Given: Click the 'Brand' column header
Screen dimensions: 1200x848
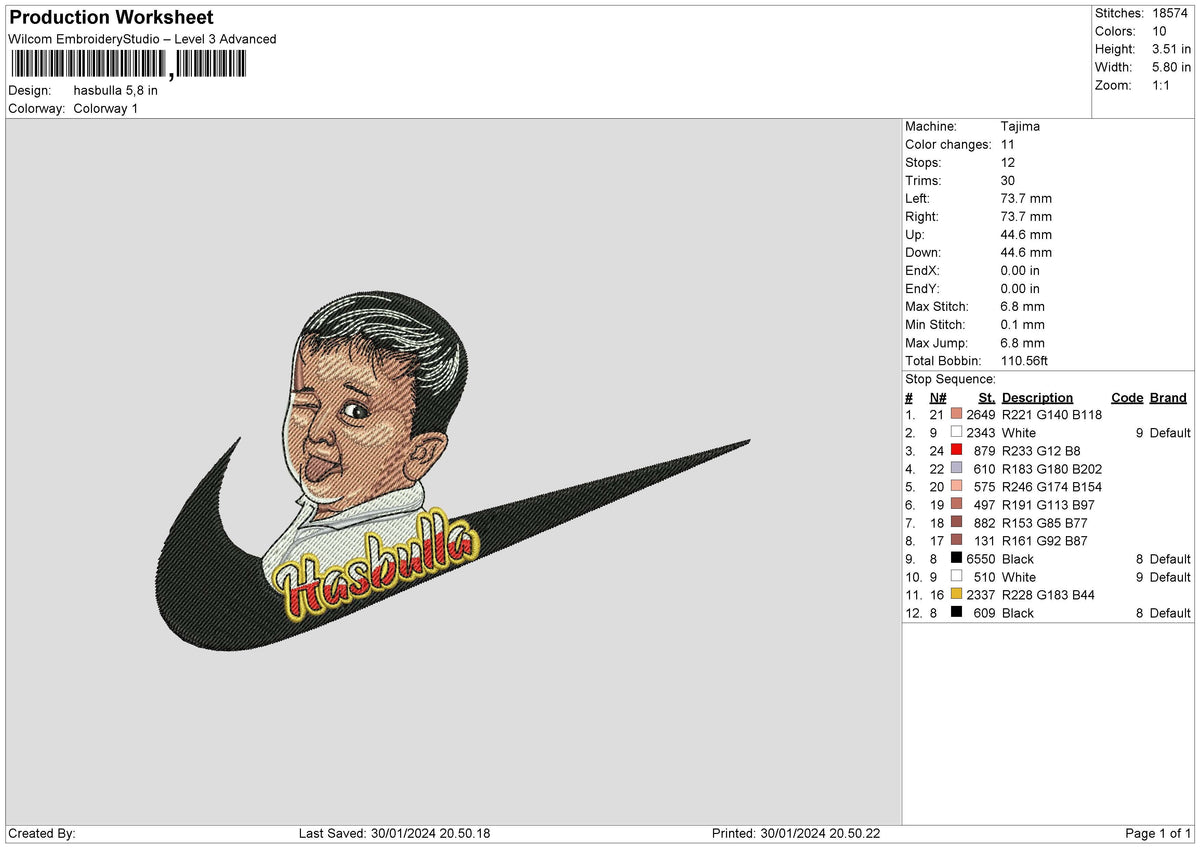Looking at the screenshot, I should tap(1168, 397).
